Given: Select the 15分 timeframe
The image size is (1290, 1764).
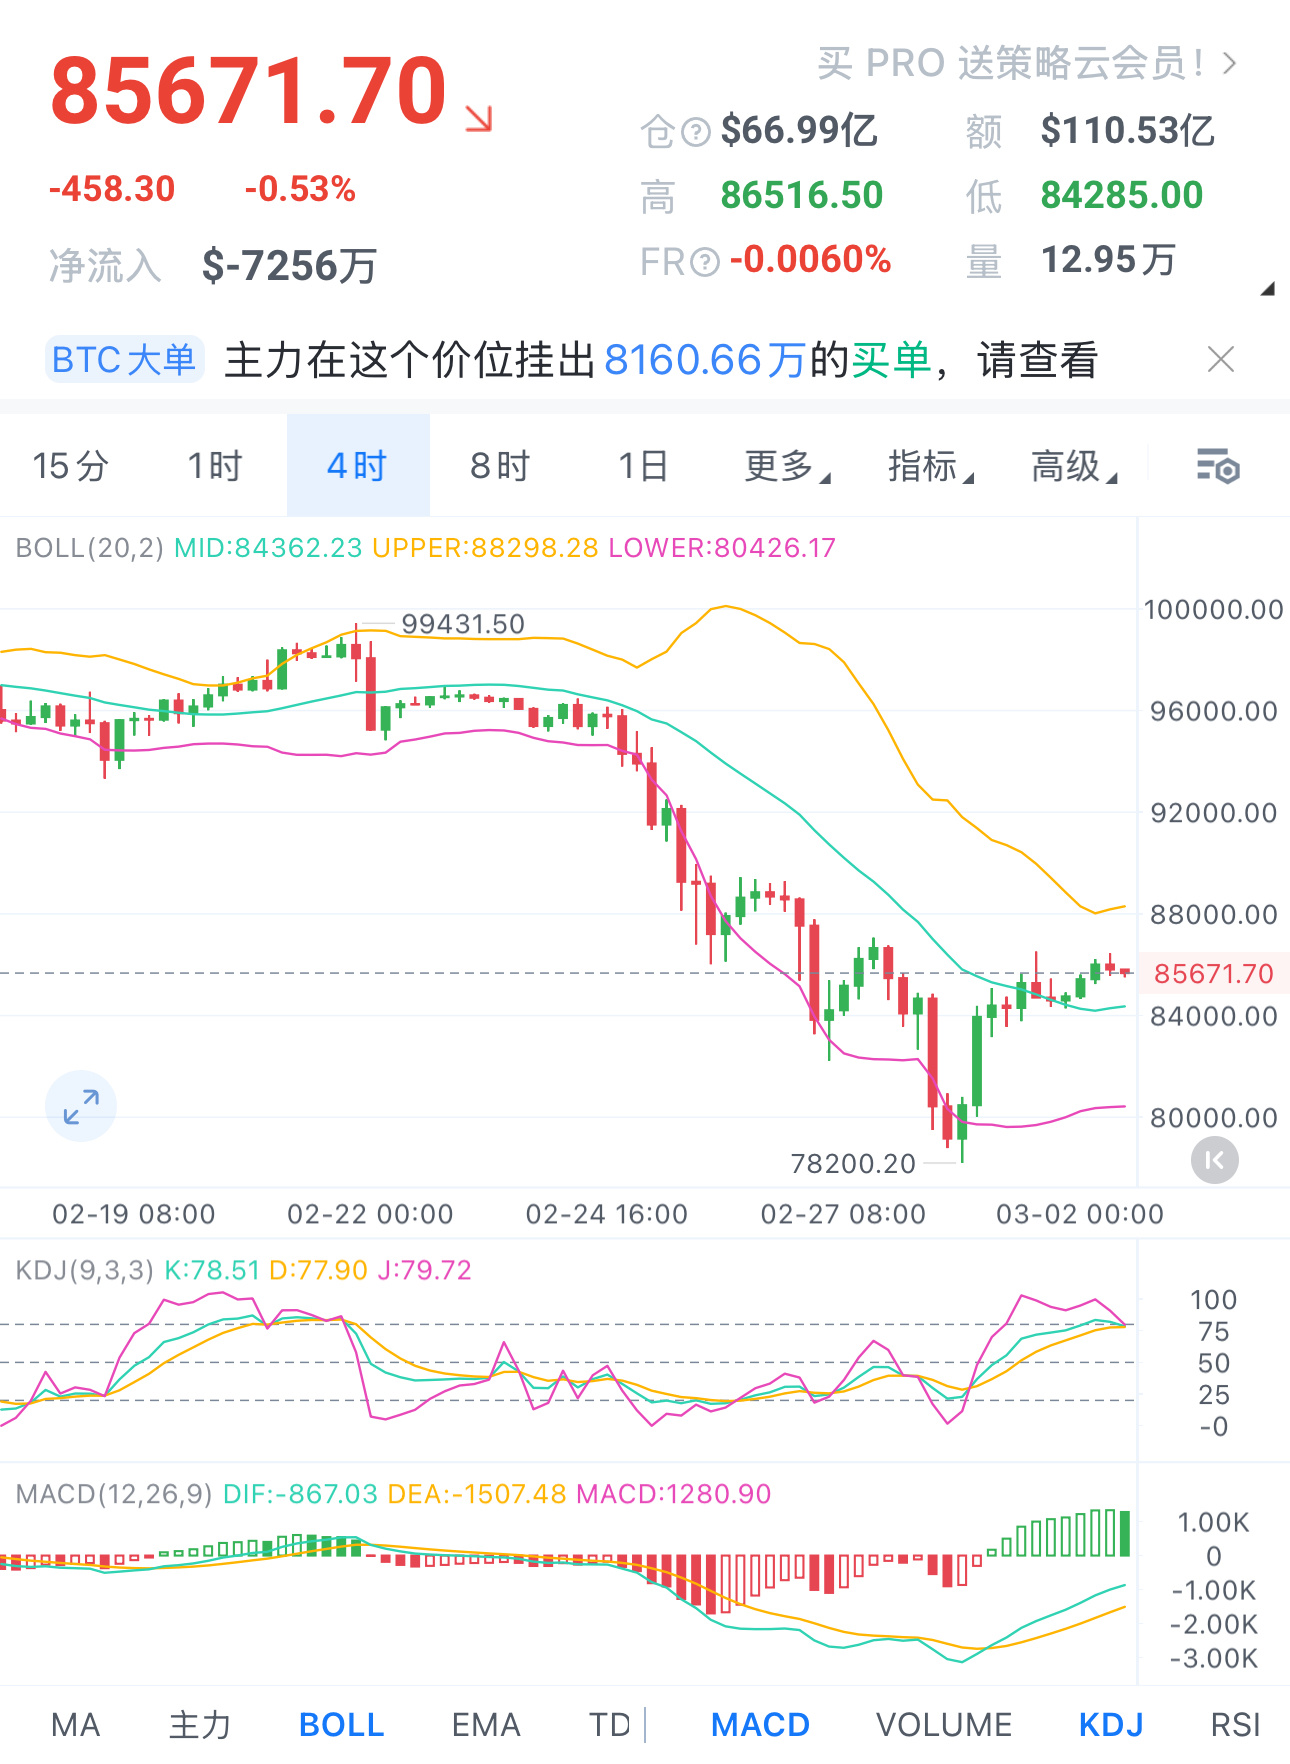Looking at the screenshot, I should [70, 466].
